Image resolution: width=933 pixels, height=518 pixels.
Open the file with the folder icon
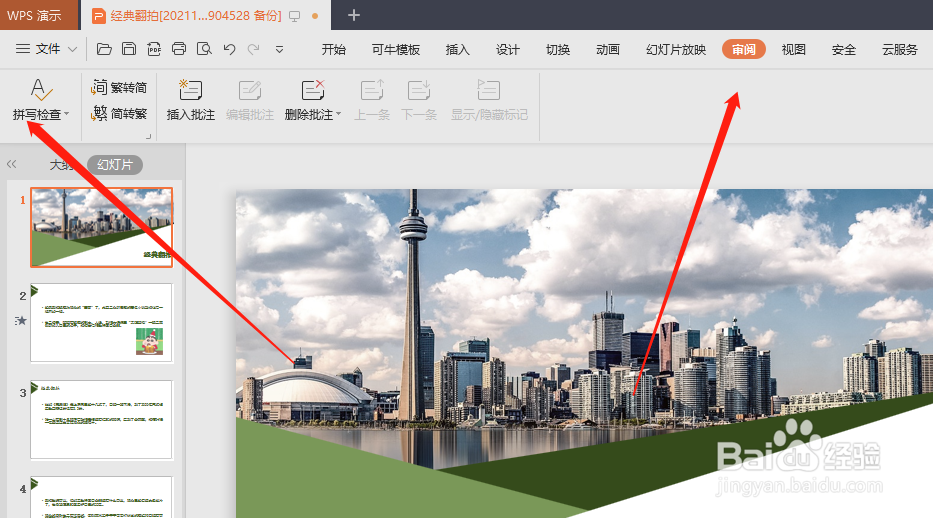[x=104, y=49]
